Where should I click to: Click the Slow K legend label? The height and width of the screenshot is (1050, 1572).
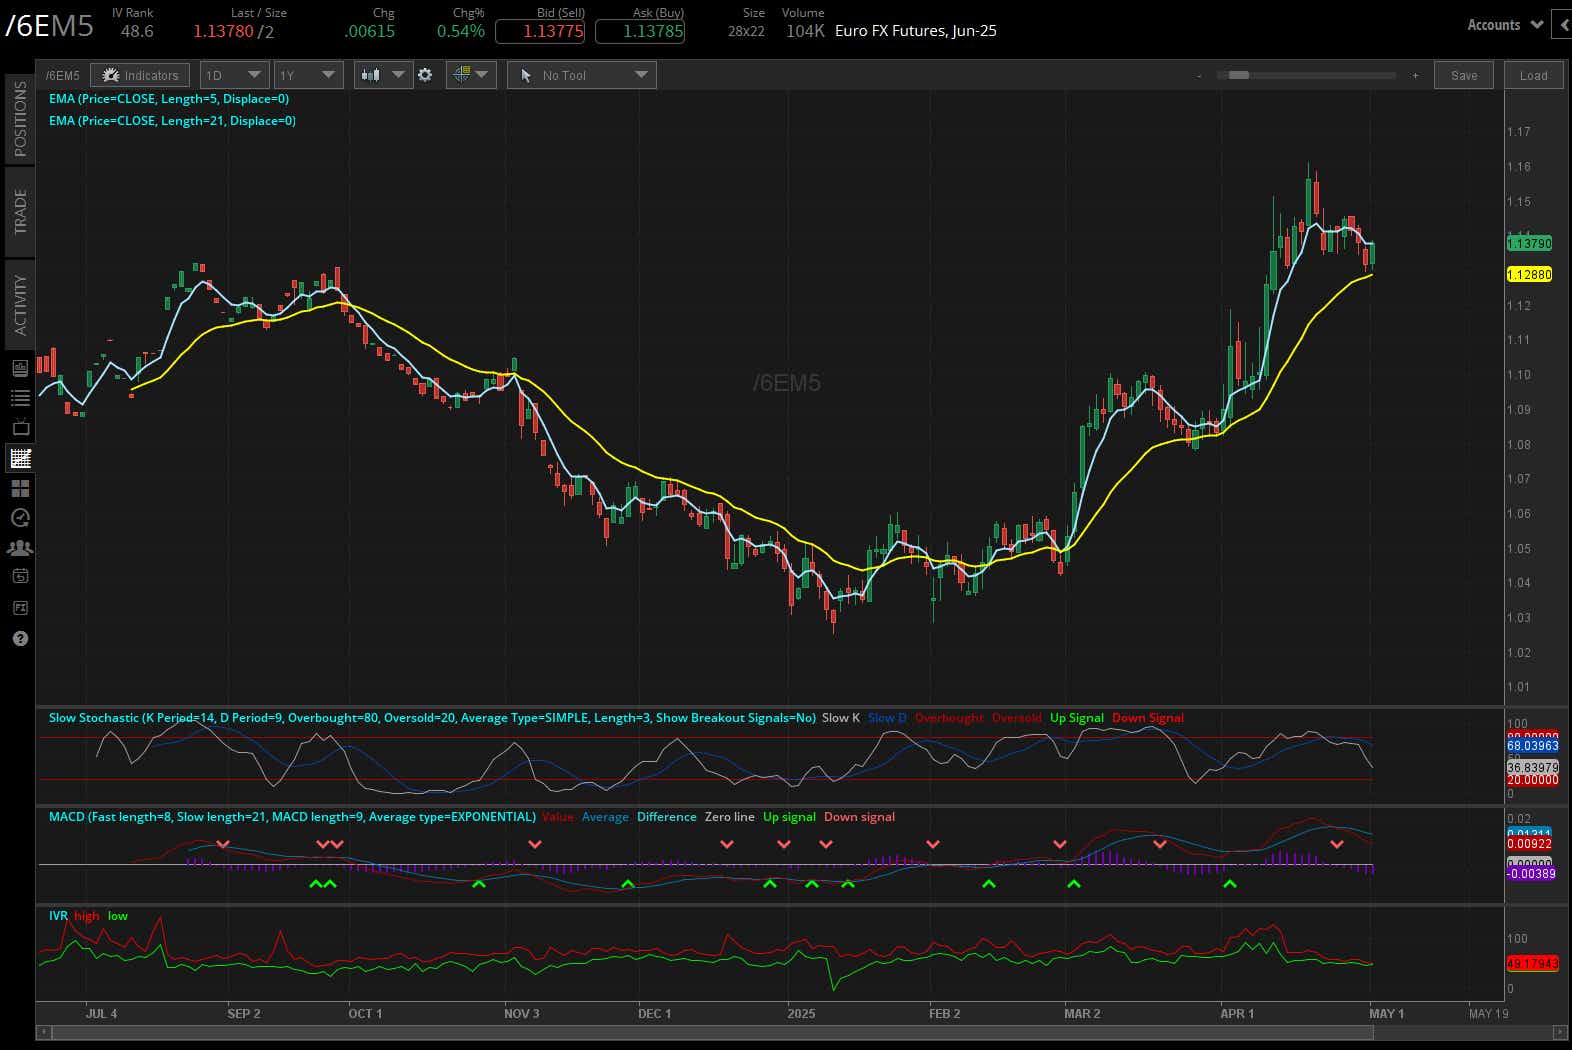[840, 718]
